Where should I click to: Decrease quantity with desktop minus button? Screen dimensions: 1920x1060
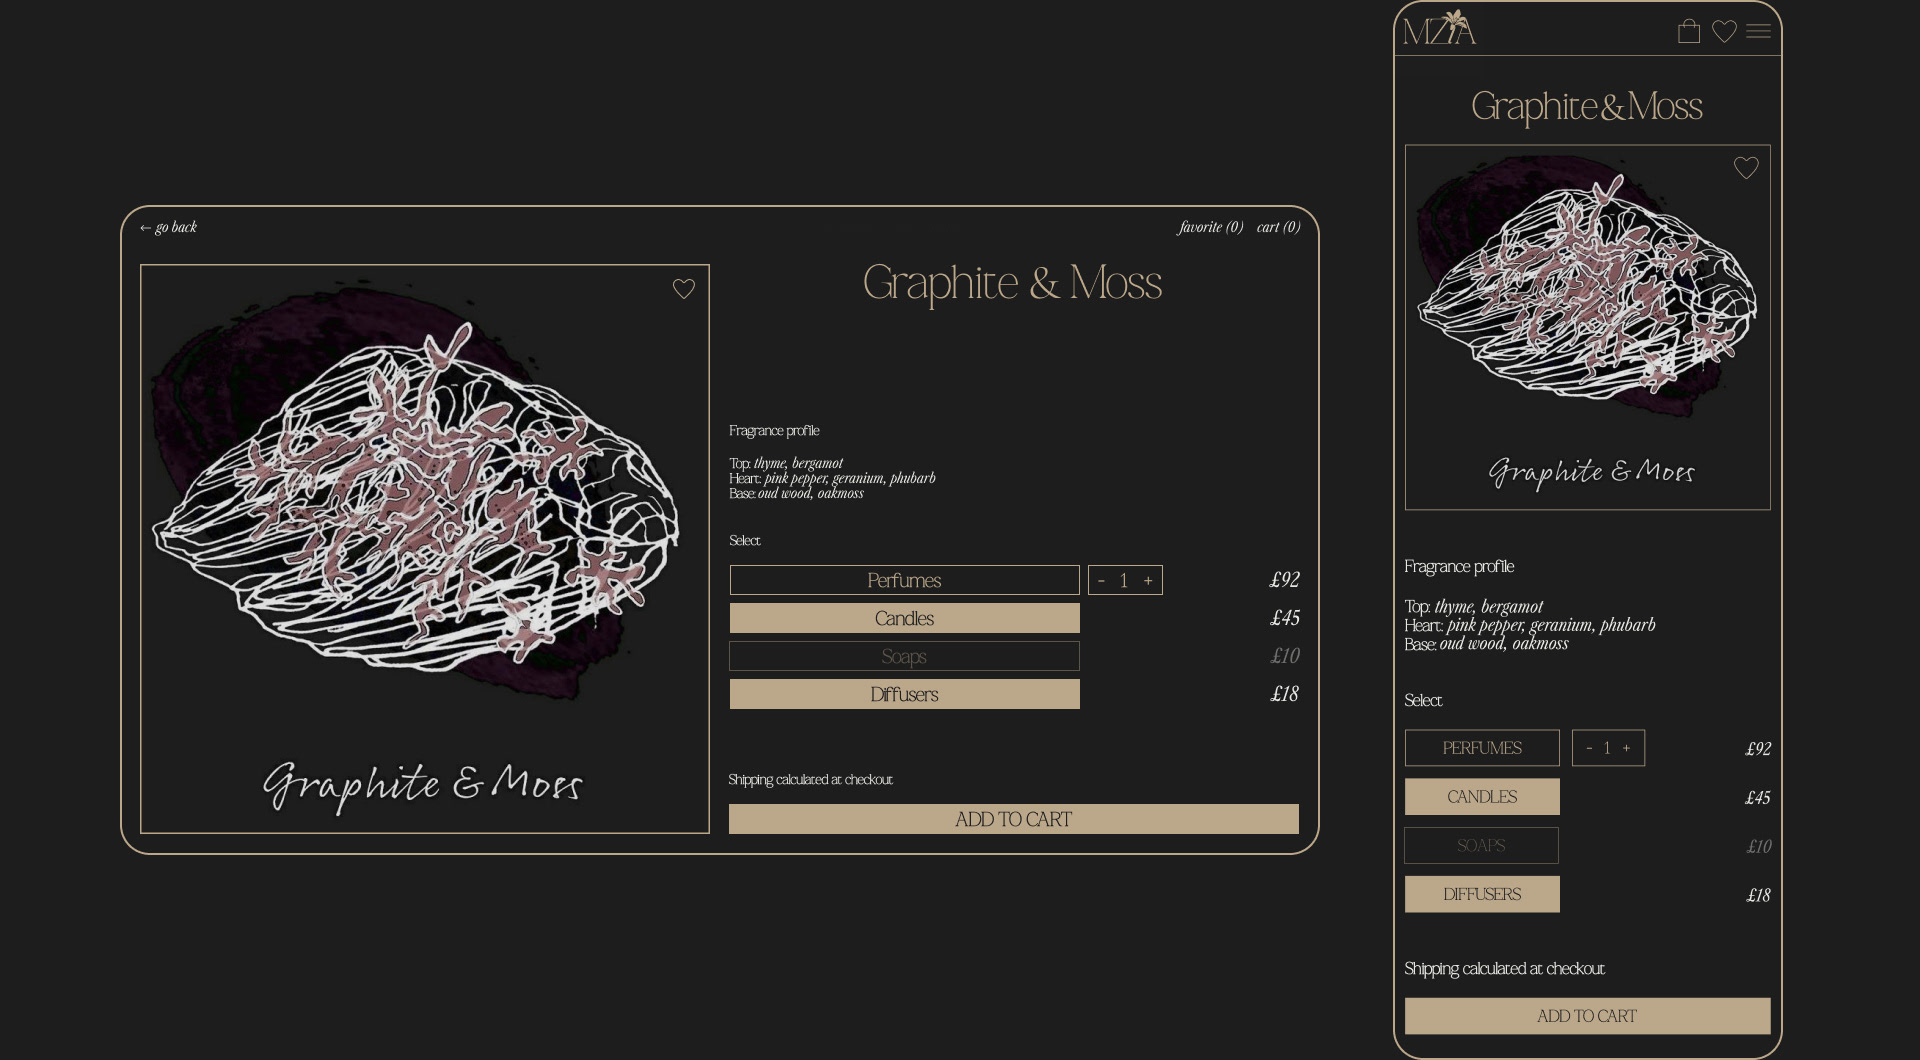tap(1101, 581)
